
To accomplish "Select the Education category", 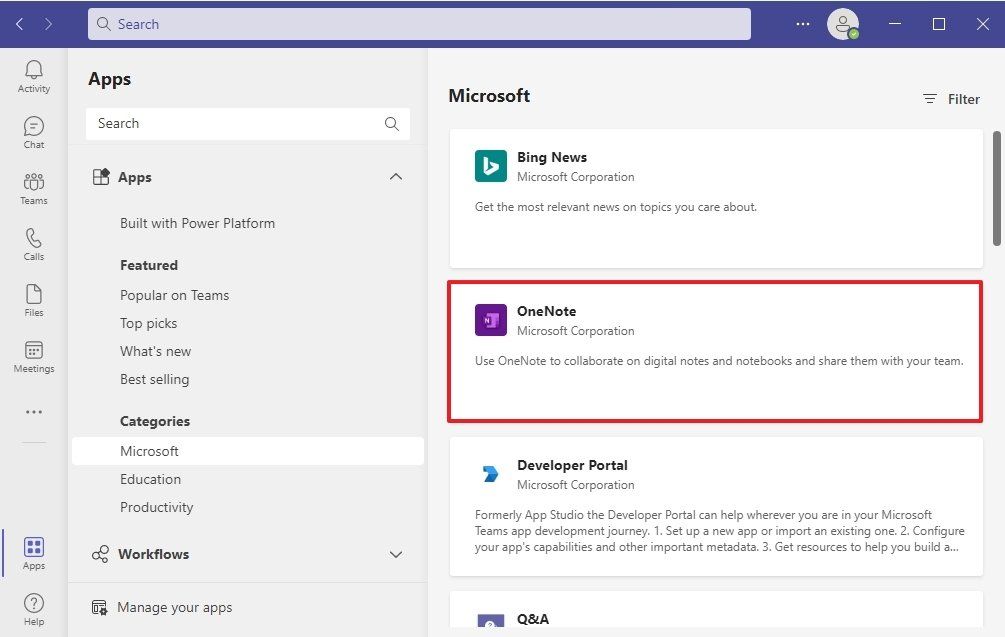I will (150, 479).
